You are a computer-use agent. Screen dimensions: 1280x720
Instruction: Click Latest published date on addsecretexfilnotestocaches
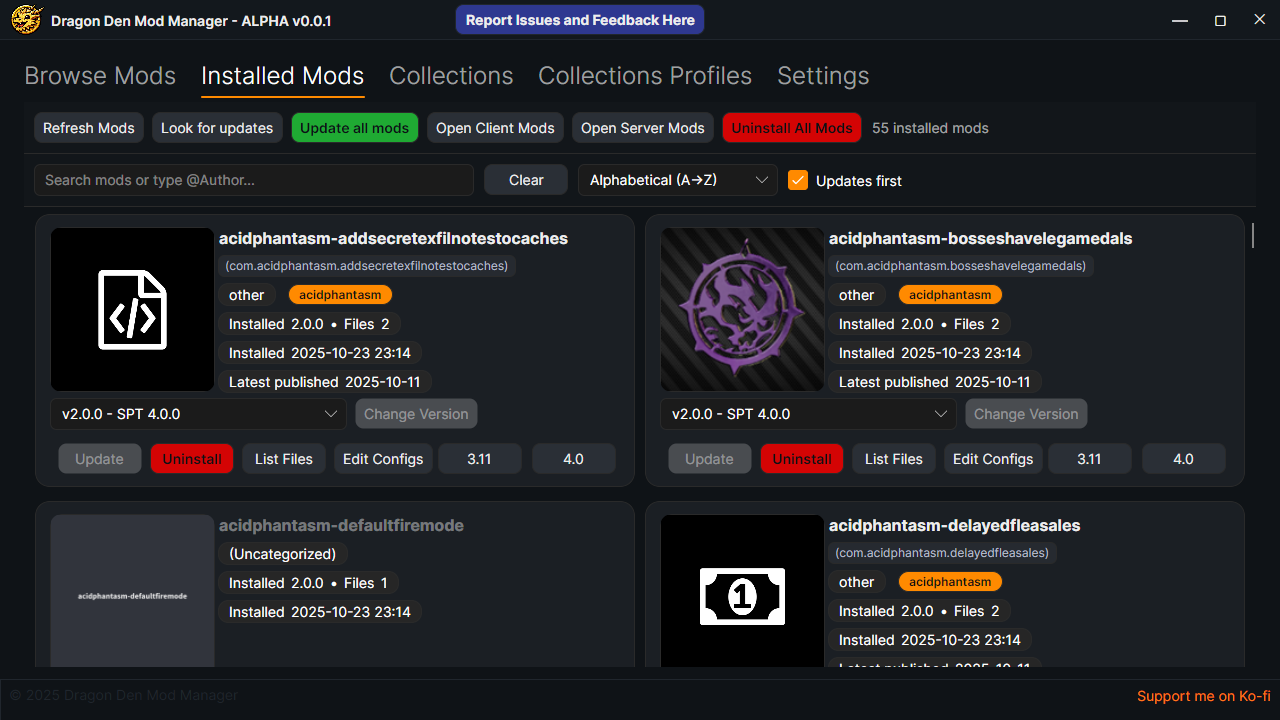pyautogui.click(x=325, y=382)
